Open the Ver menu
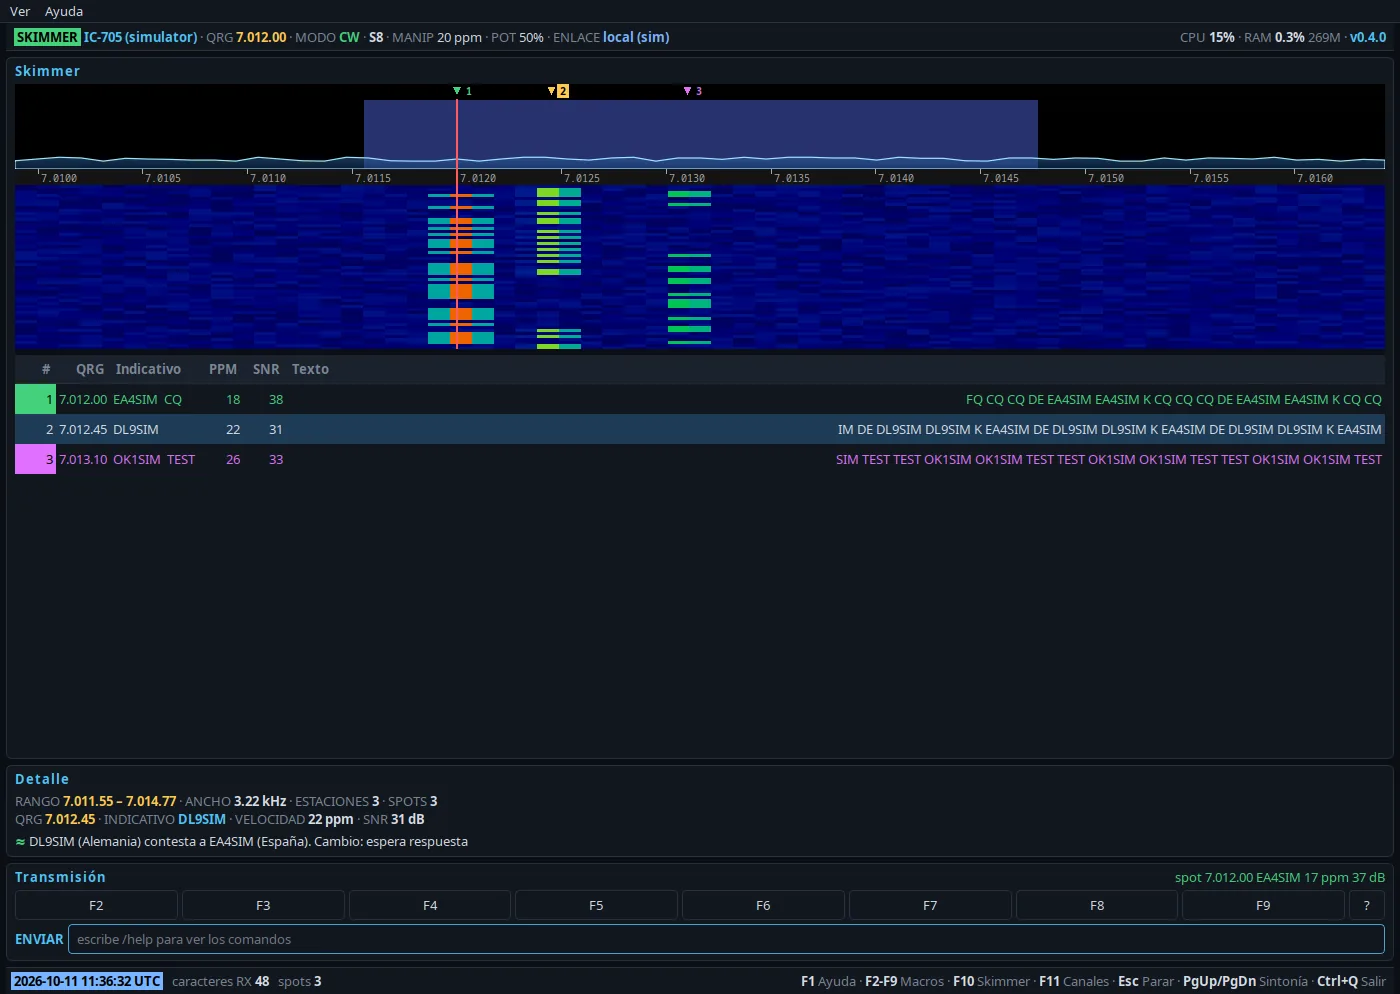1400x994 pixels. pos(20,11)
